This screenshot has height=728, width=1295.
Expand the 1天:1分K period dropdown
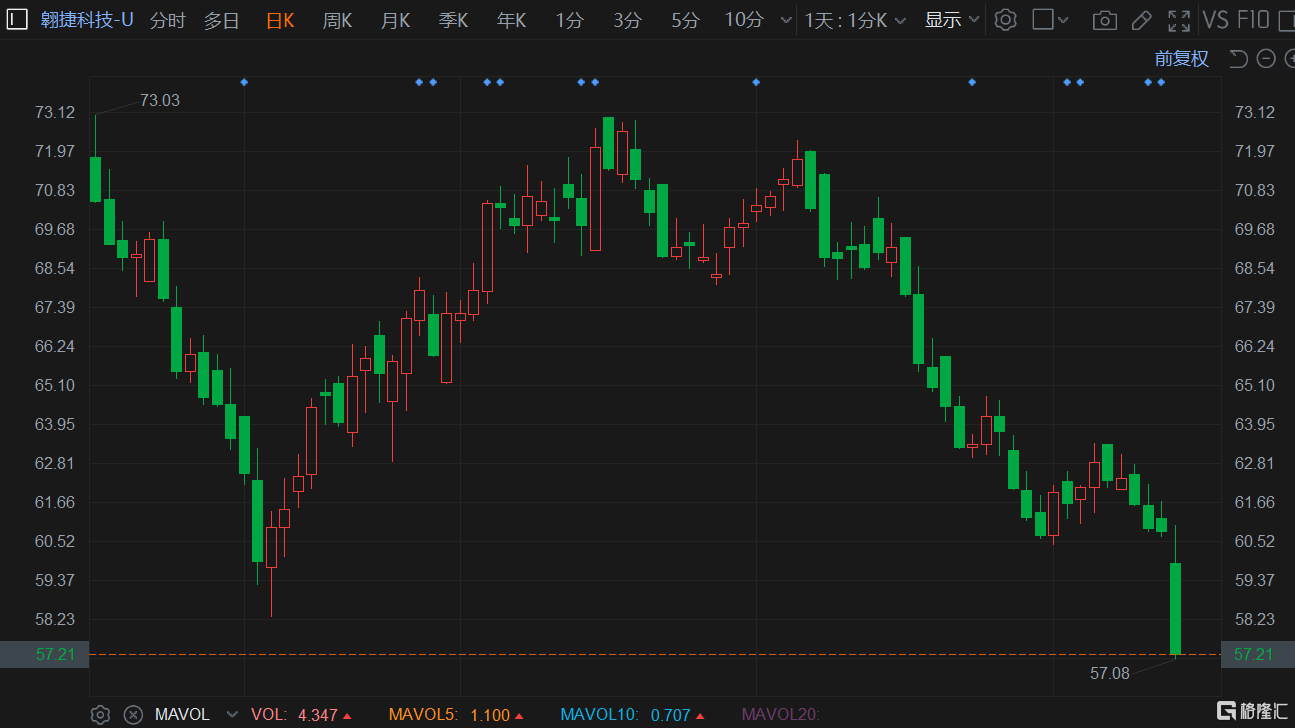(856, 20)
